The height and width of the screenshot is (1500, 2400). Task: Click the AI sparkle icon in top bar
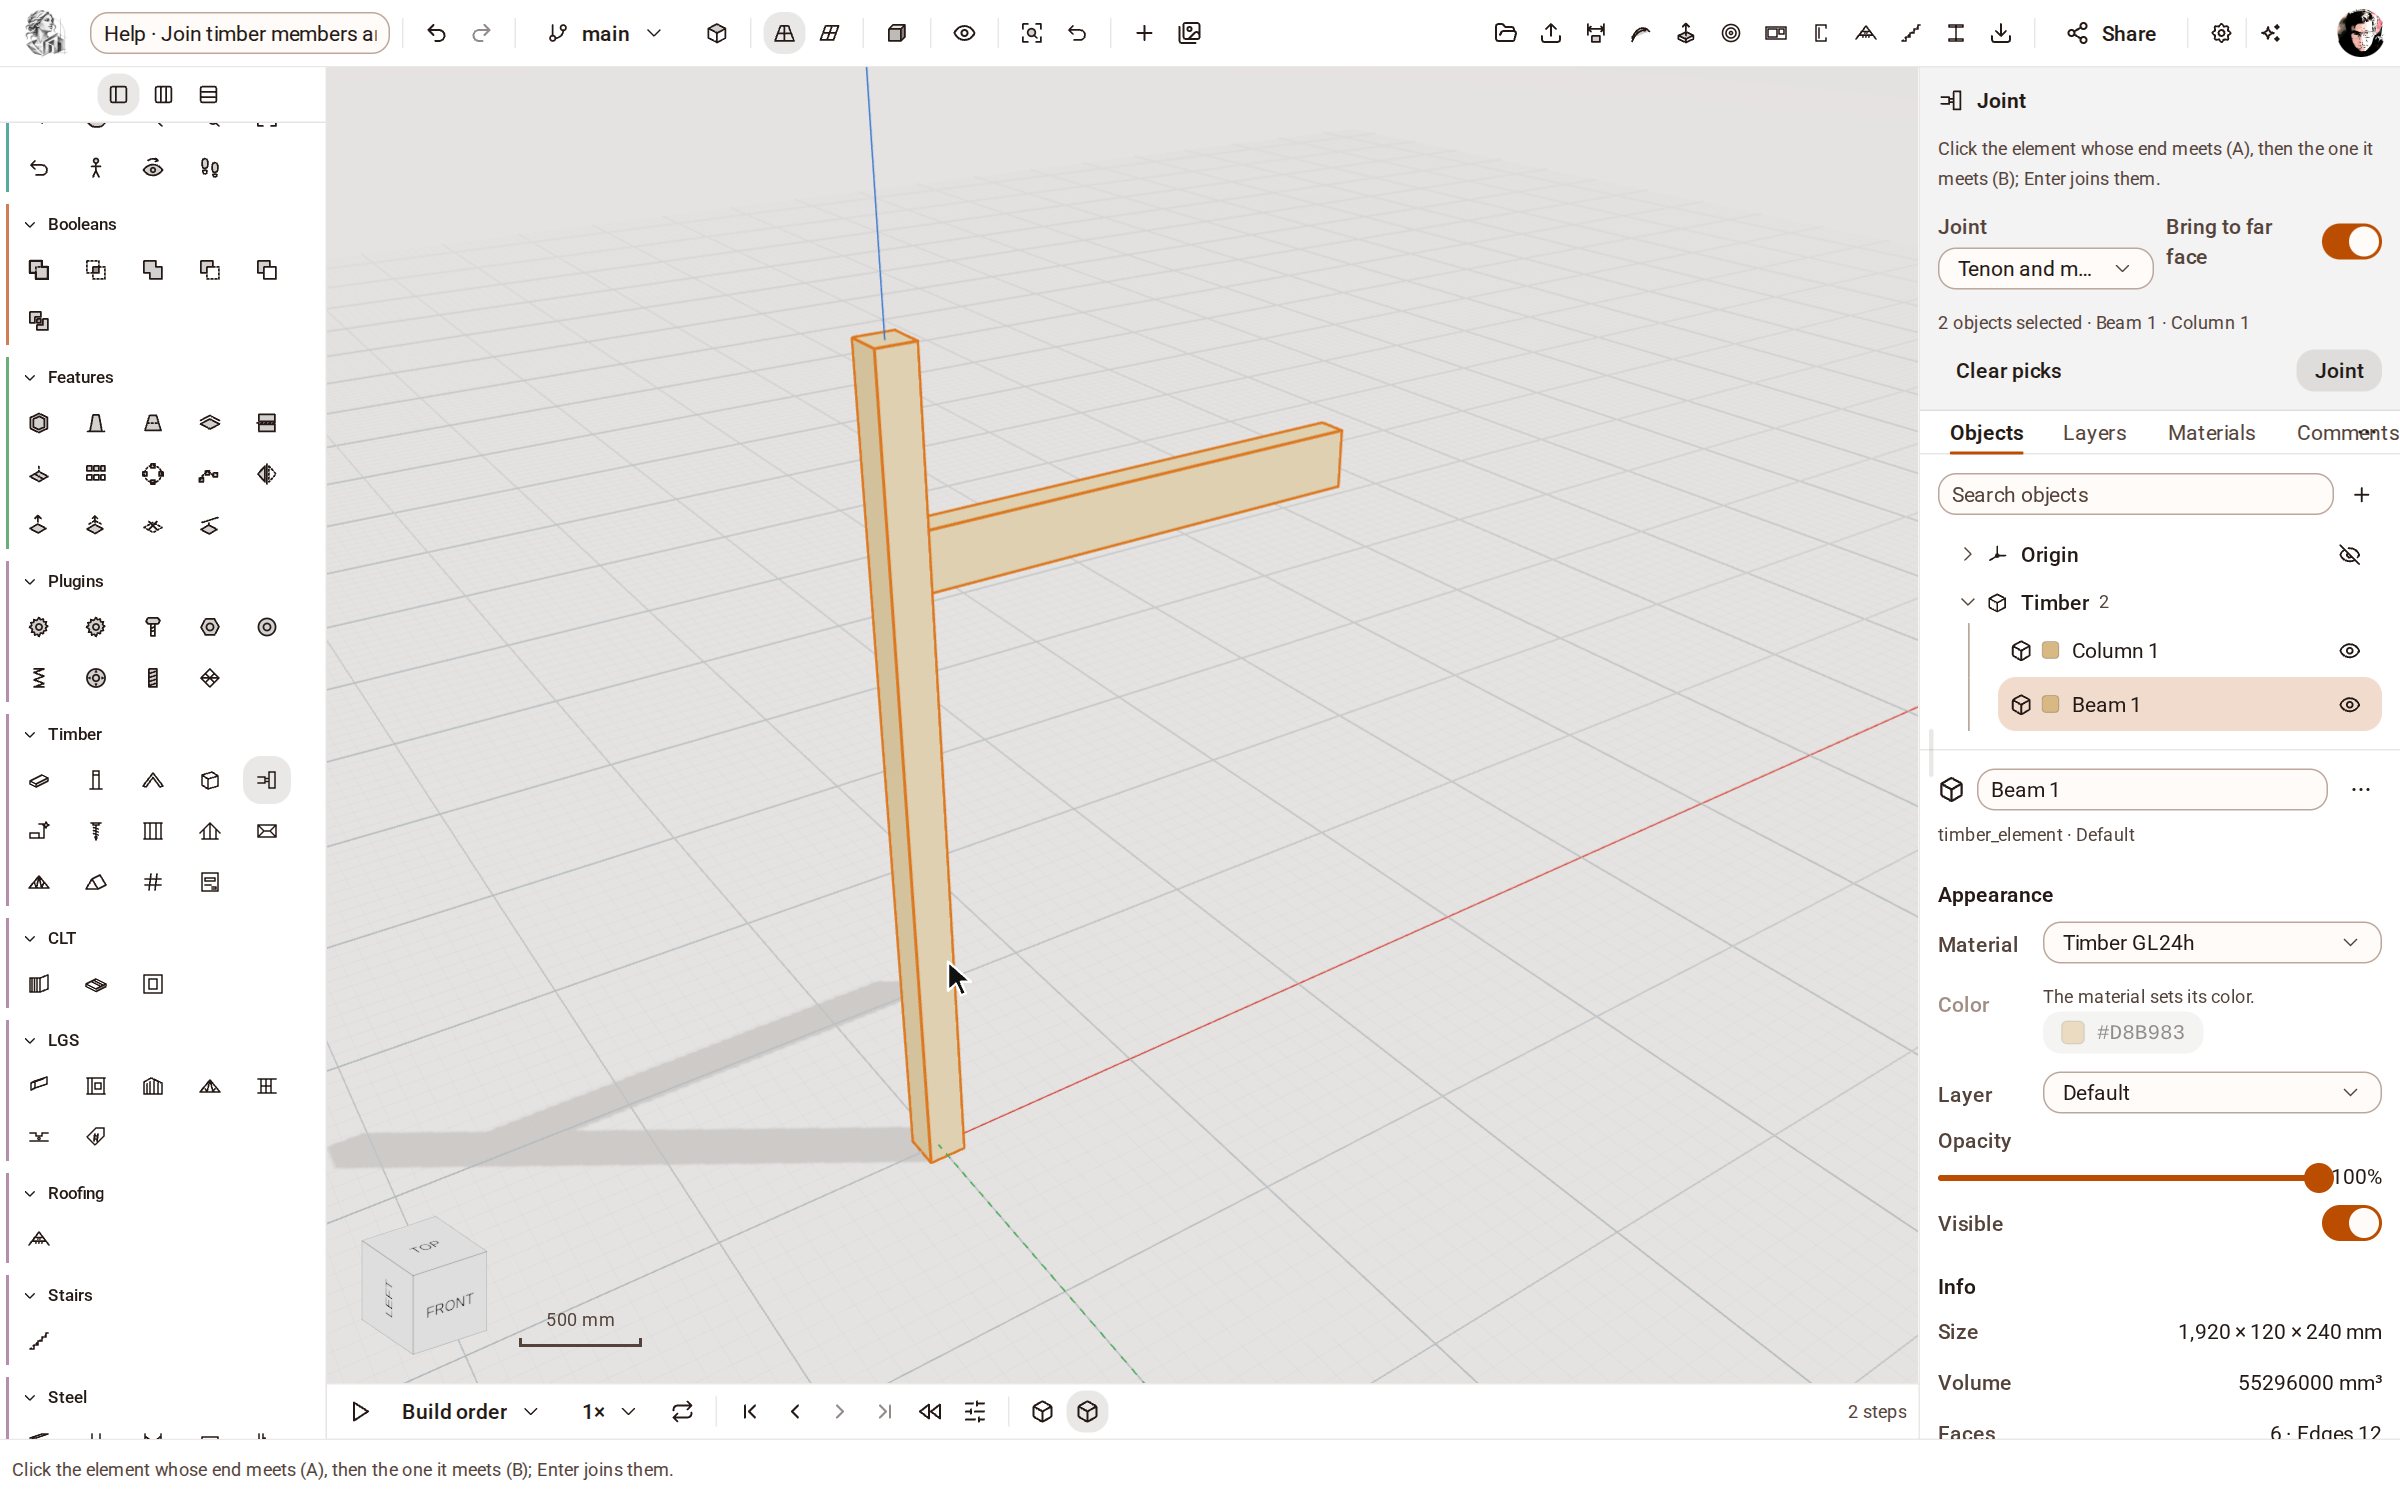click(x=2271, y=33)
